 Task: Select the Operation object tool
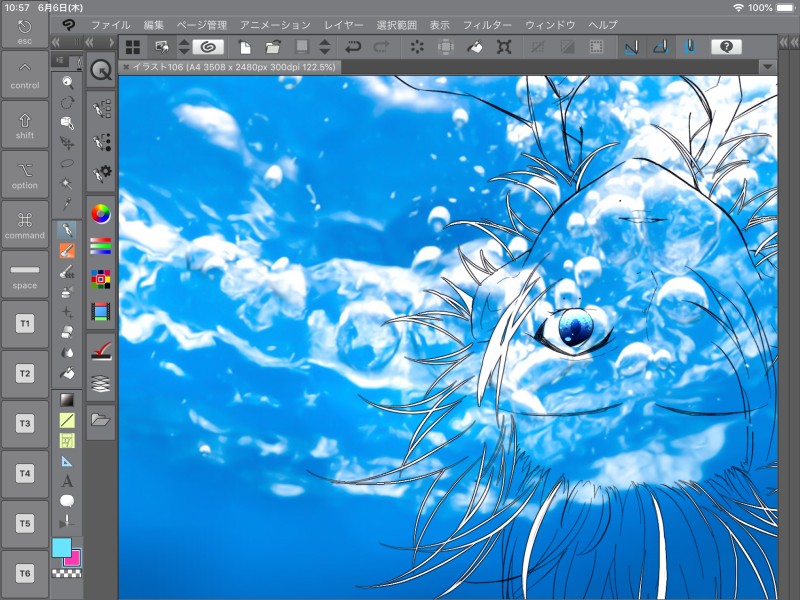(x=67, y=122)
